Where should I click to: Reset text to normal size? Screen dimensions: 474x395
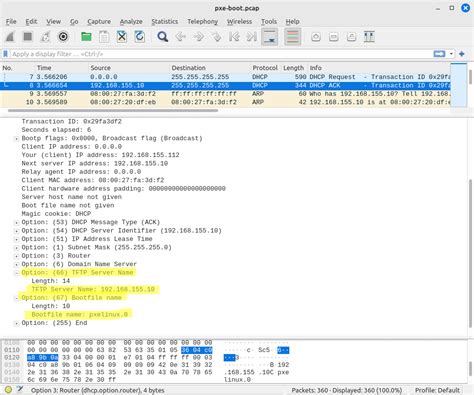click(x=351, y=37)
